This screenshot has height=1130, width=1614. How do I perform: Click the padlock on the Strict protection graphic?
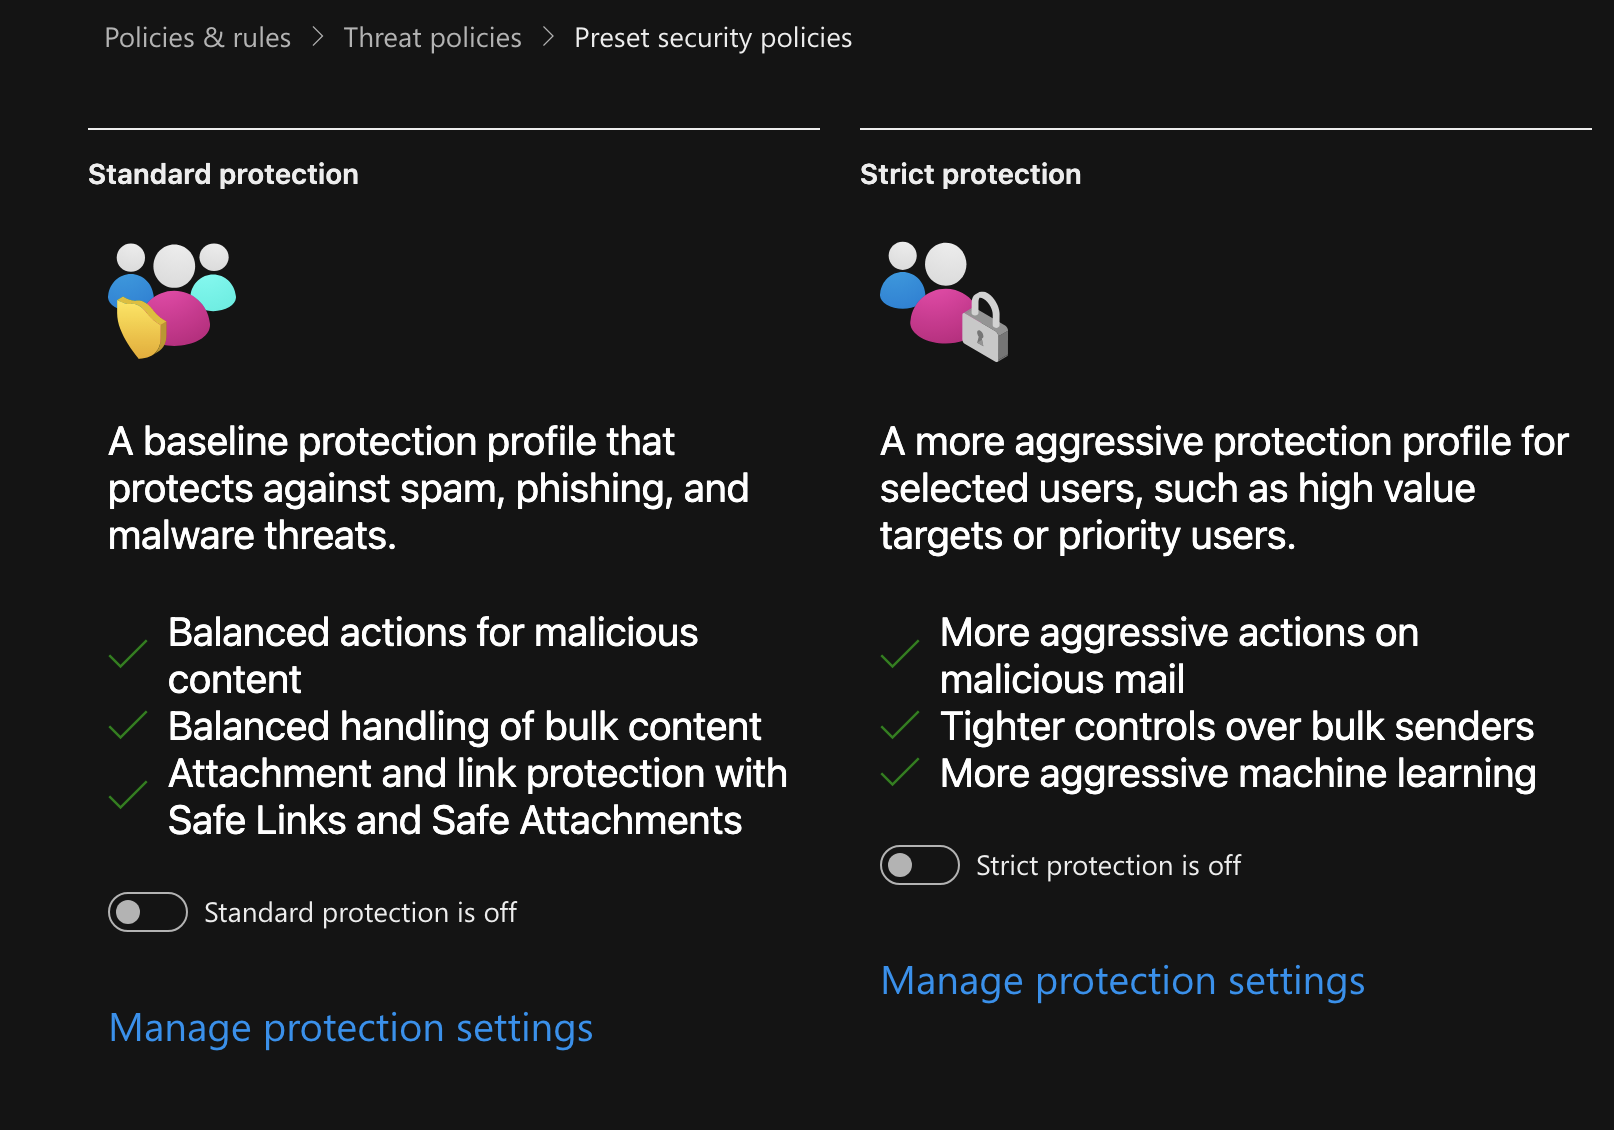point(985,335)
